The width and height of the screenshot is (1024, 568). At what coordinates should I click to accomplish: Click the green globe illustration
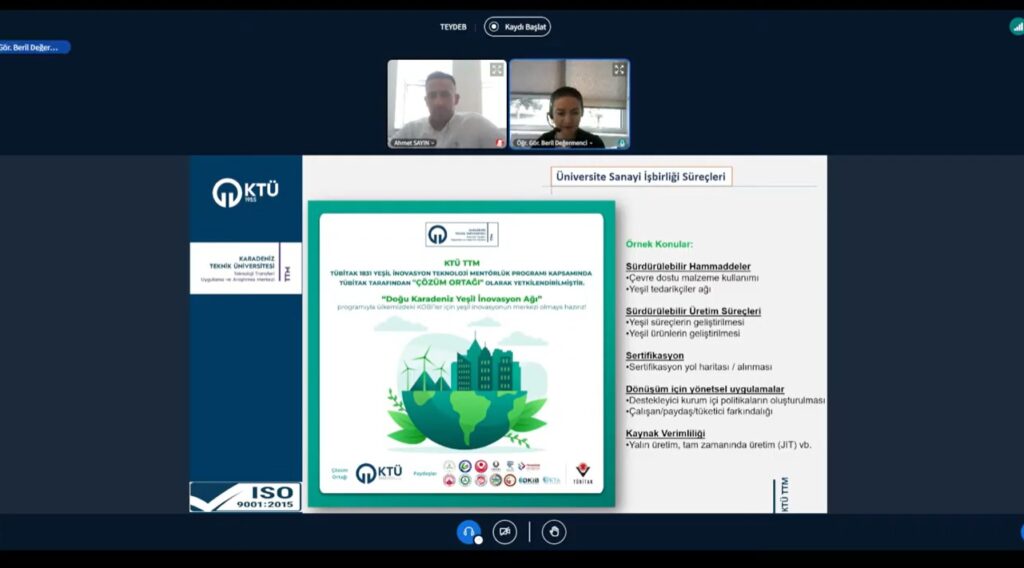pyautogui.click(x=468, y=392)
